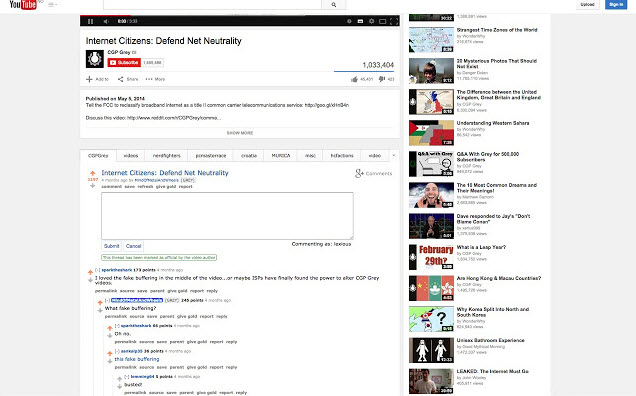636x396 pixels.
Task: Upvote the 'Oh no.' comment
Action: pyautogui.click(x=110, y=328)
